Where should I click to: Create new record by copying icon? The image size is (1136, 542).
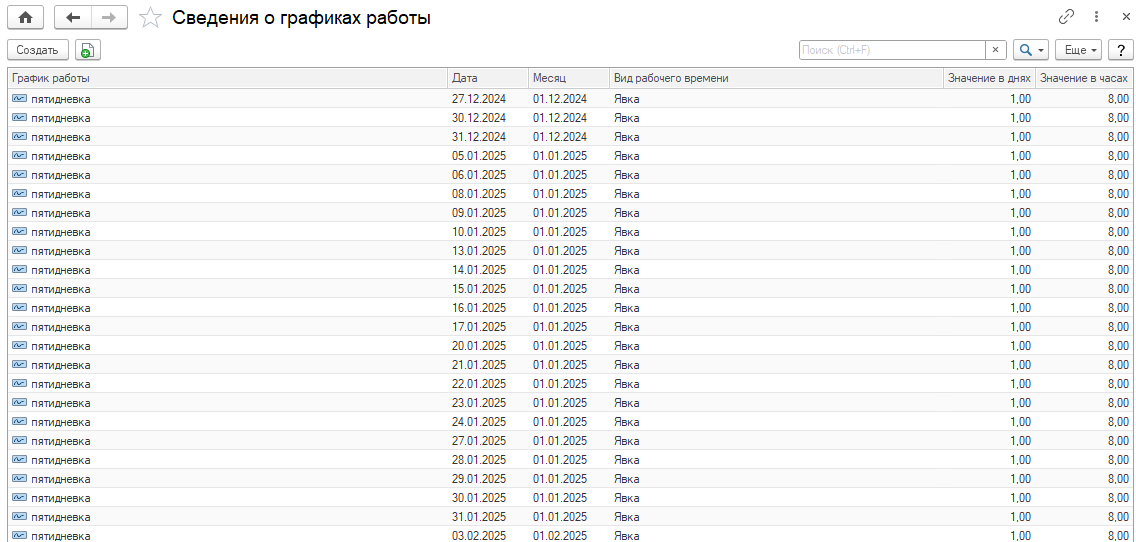point(88,50)
